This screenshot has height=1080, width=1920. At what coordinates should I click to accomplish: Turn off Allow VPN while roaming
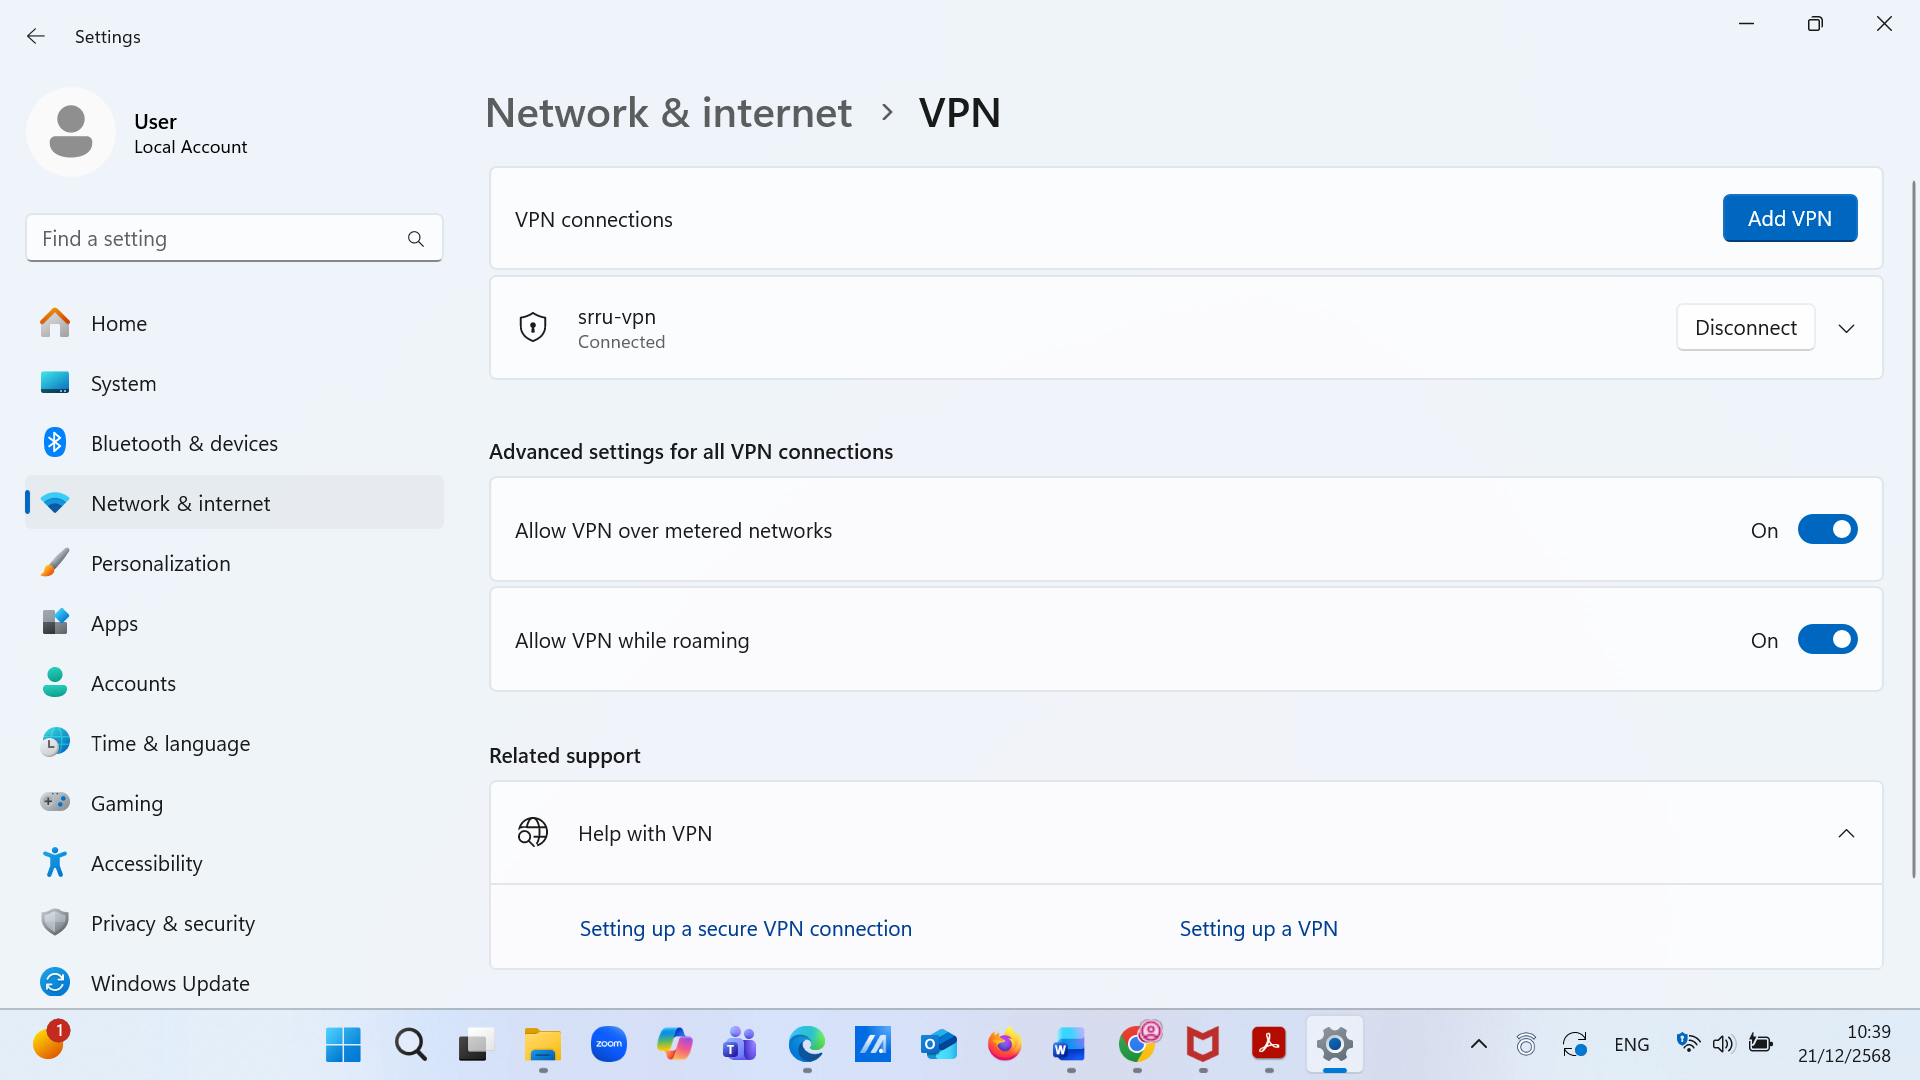tap(1827, 640)
